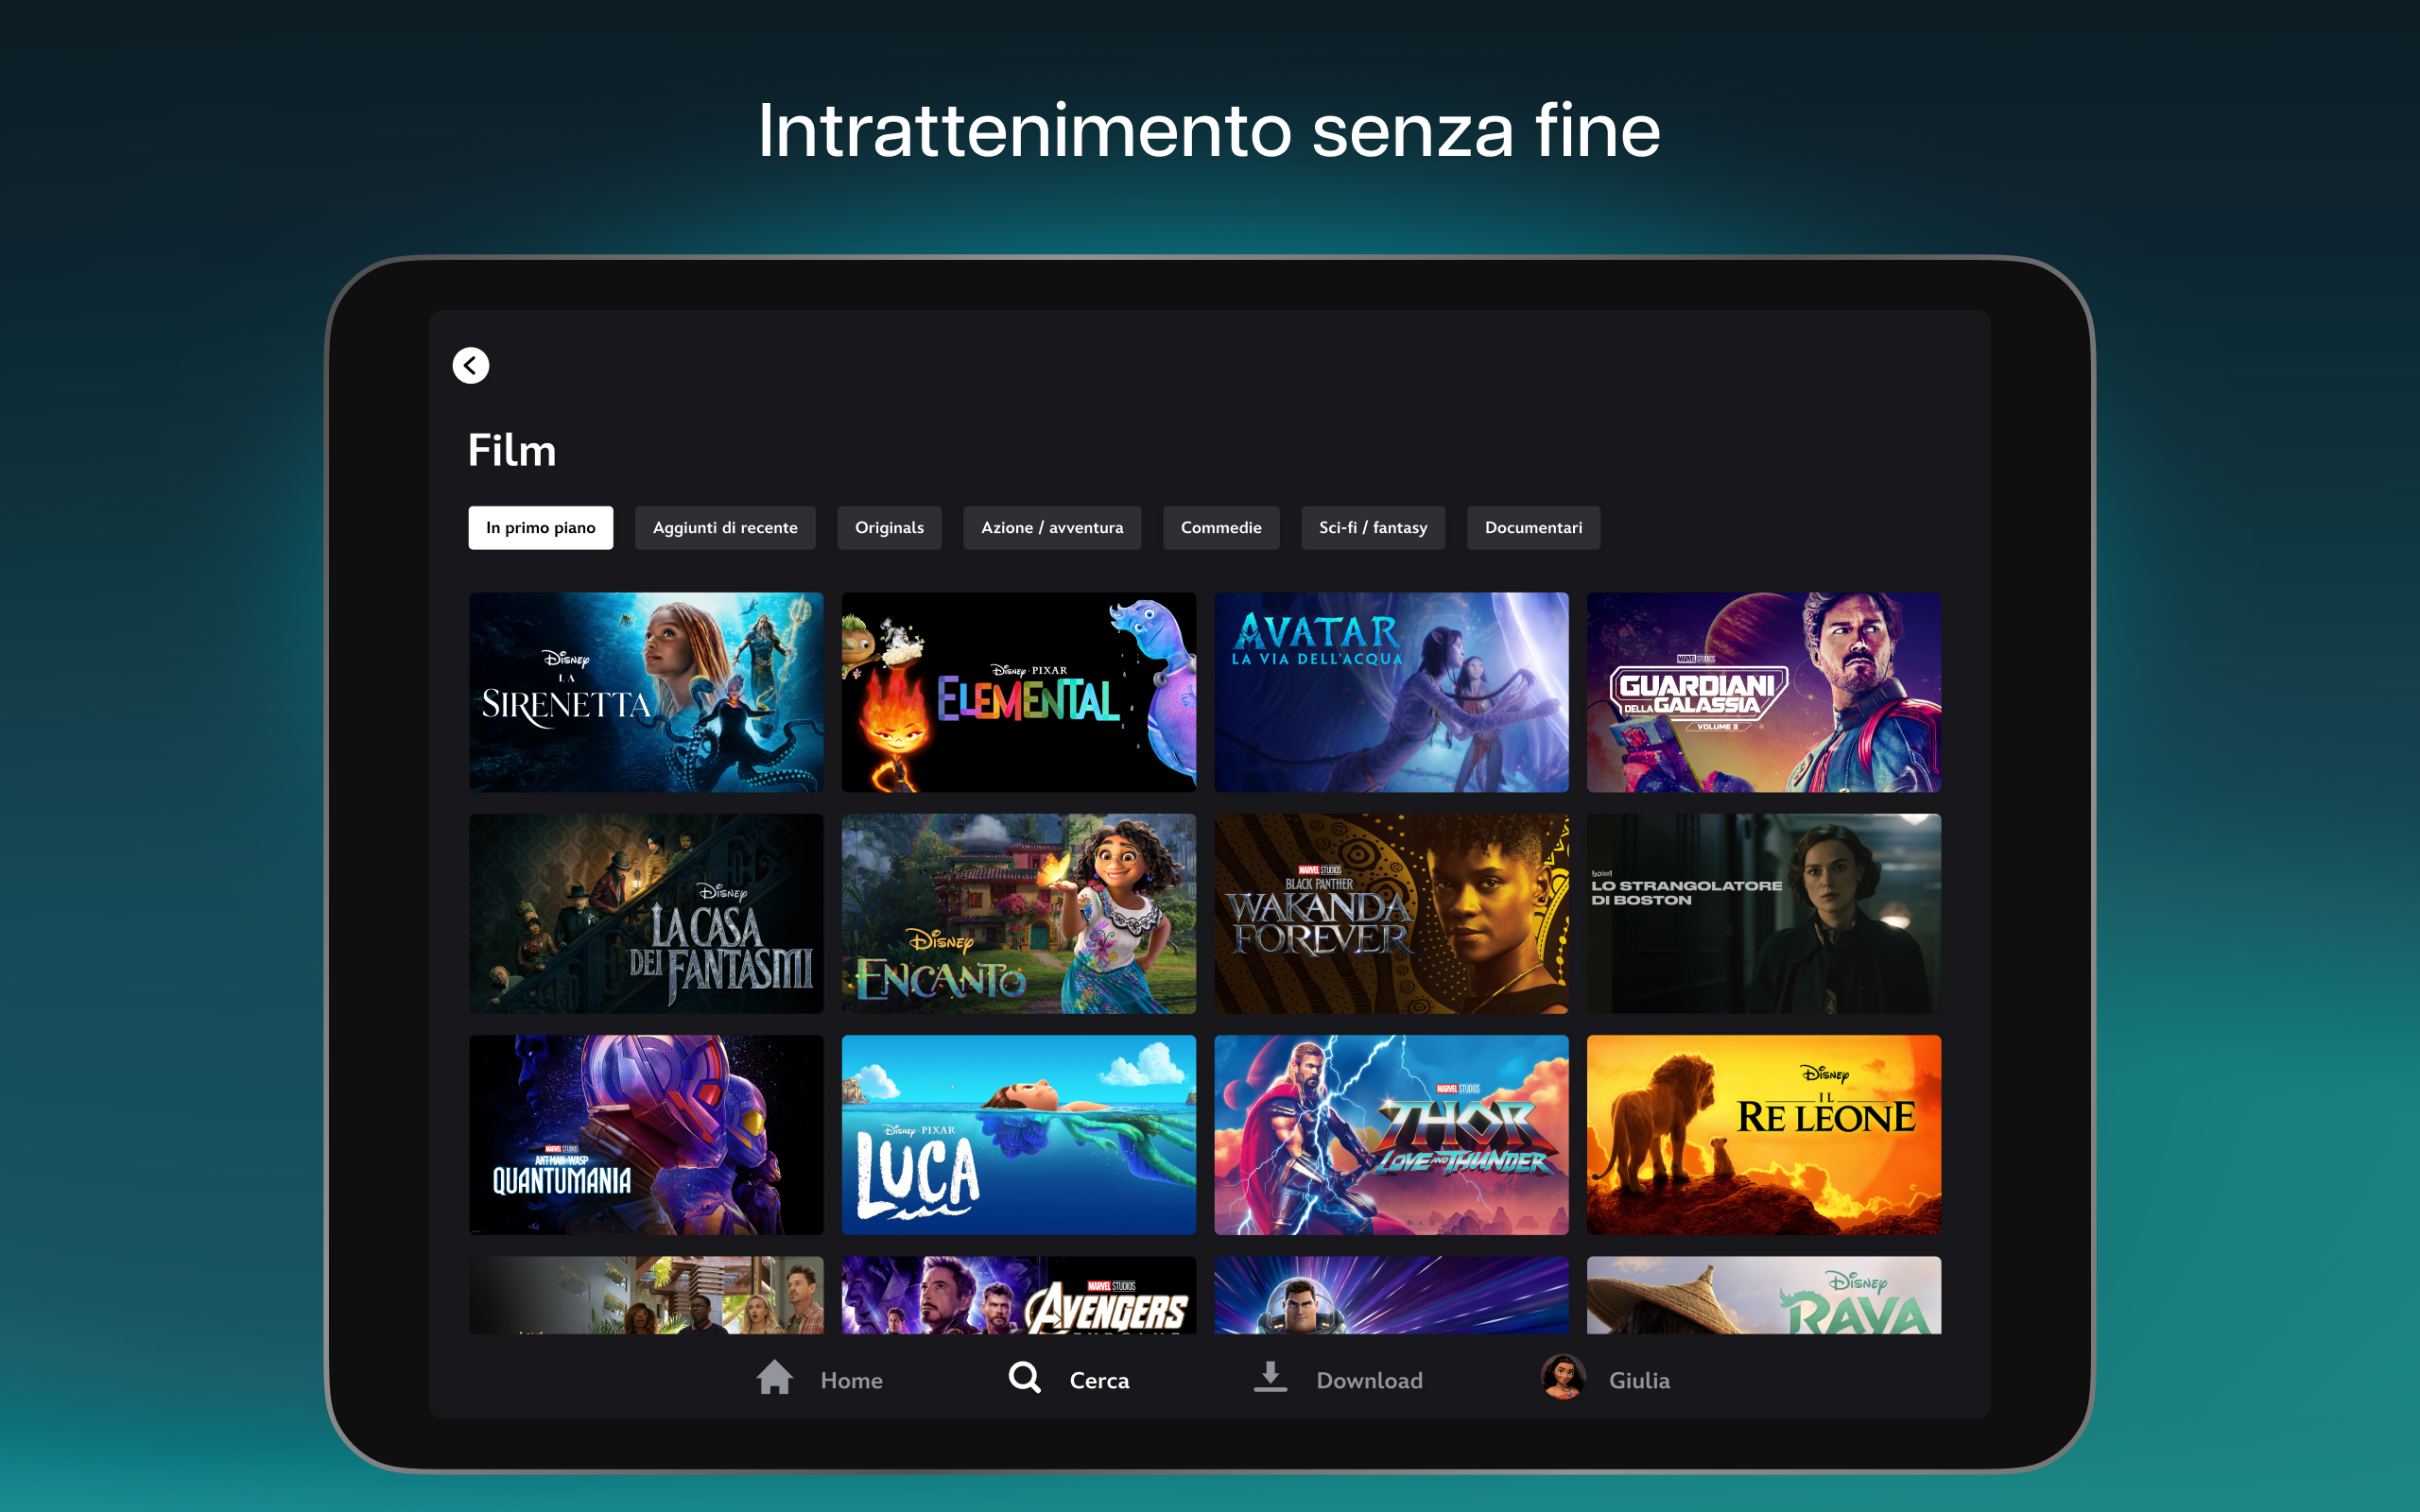Choose Il Re Leone thumbnail
Image resolution: width=2420 pixels, height=1512 pixels.
(1764, 1135)
